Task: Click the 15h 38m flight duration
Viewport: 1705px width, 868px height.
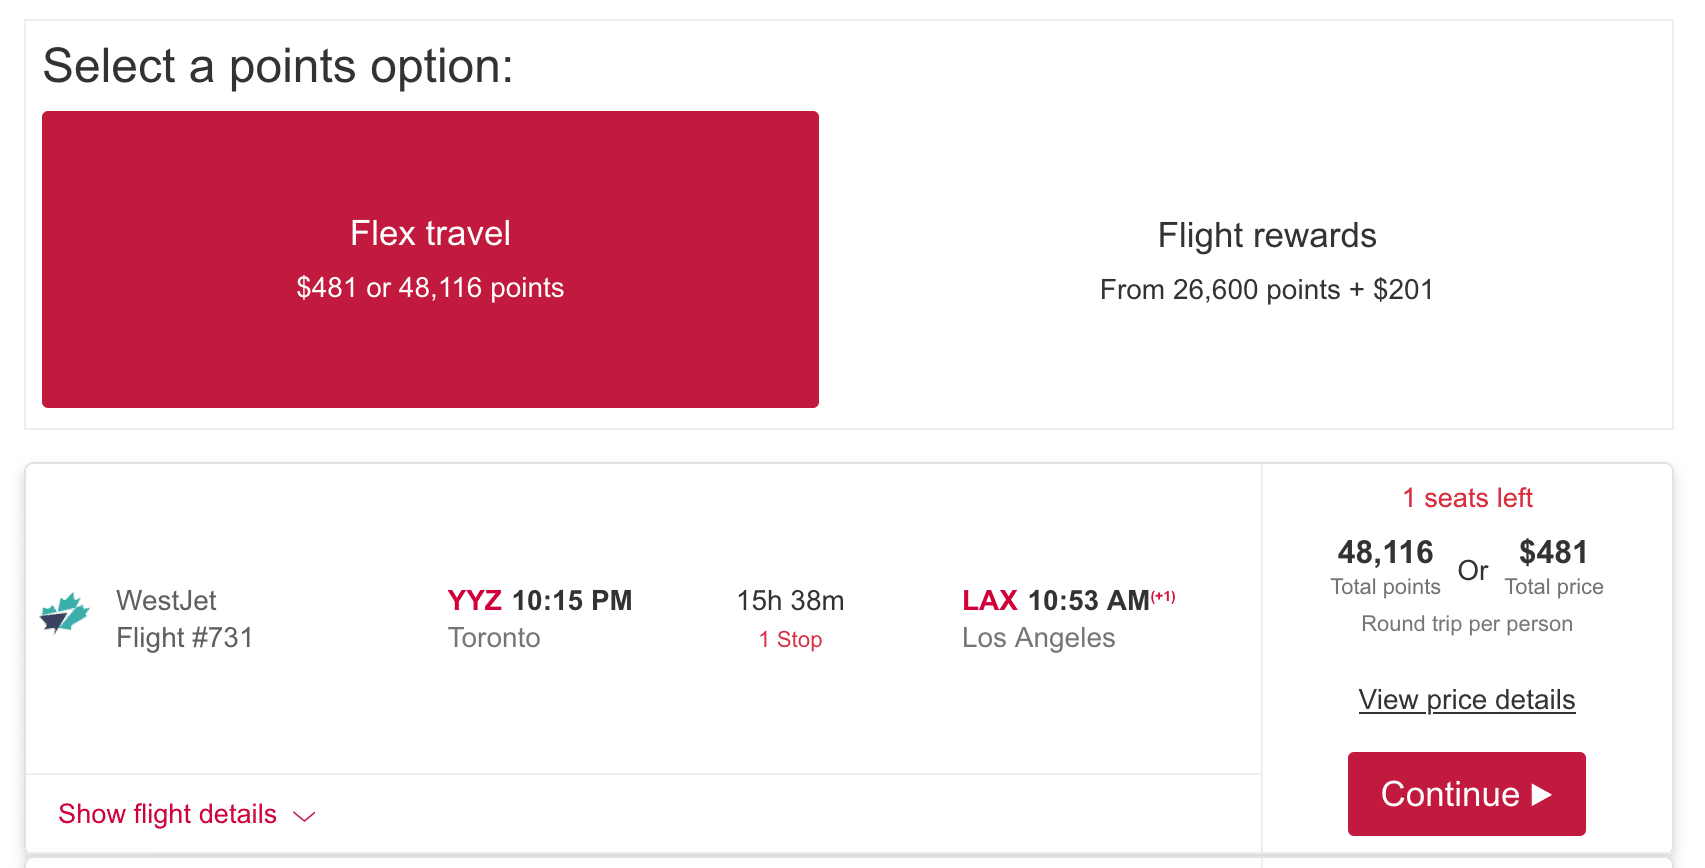Action: click(790, 600)
